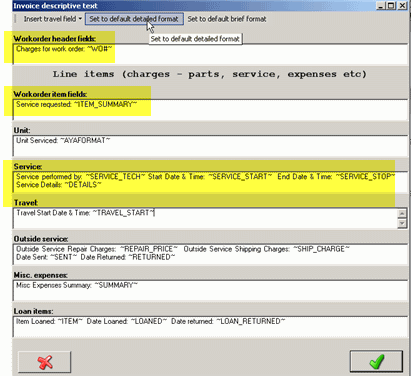Click the ~SUMMARY~ token text
411x376 pixels.
pyautogui.click(x=116, y=285)
